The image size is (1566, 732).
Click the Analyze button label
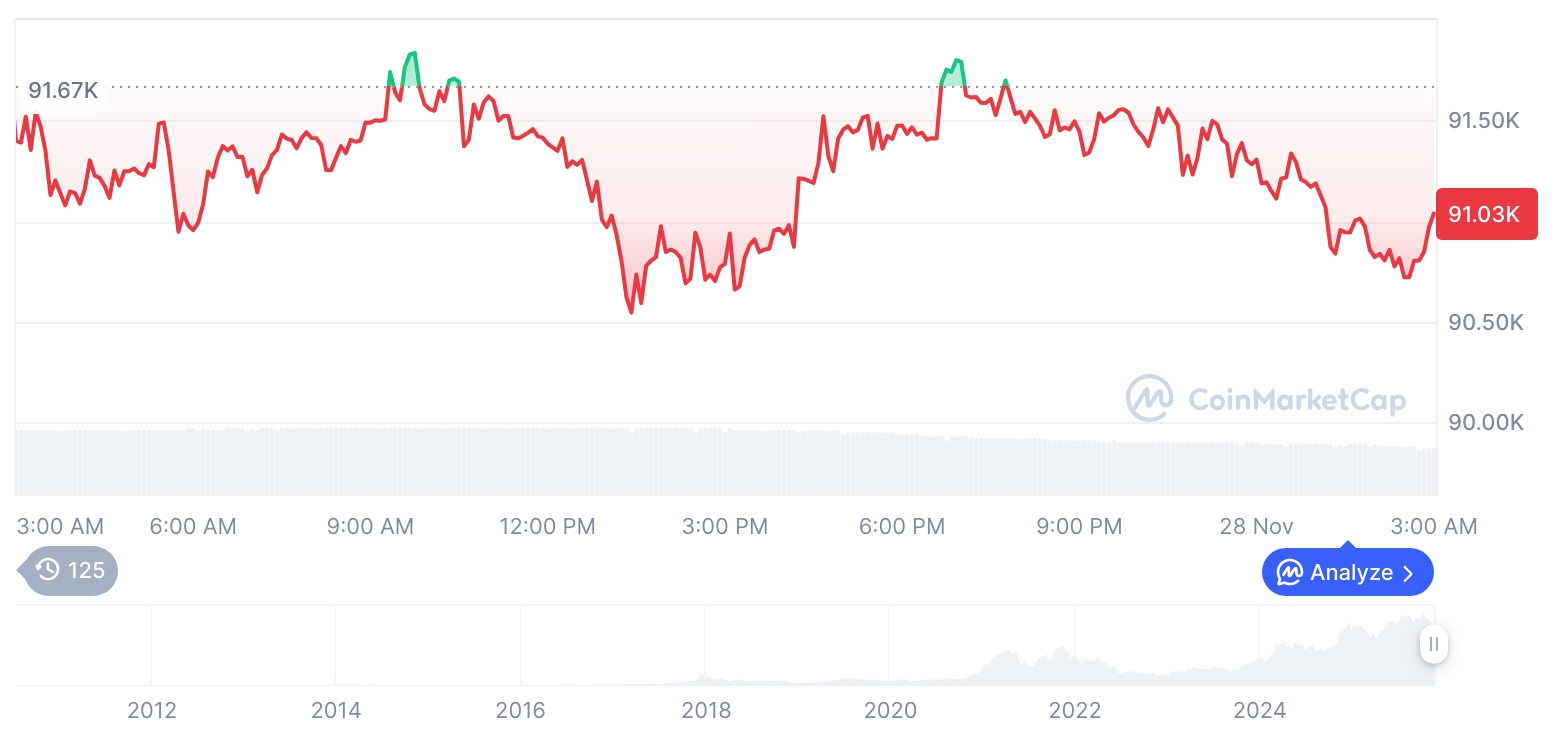click(1351, 573)
